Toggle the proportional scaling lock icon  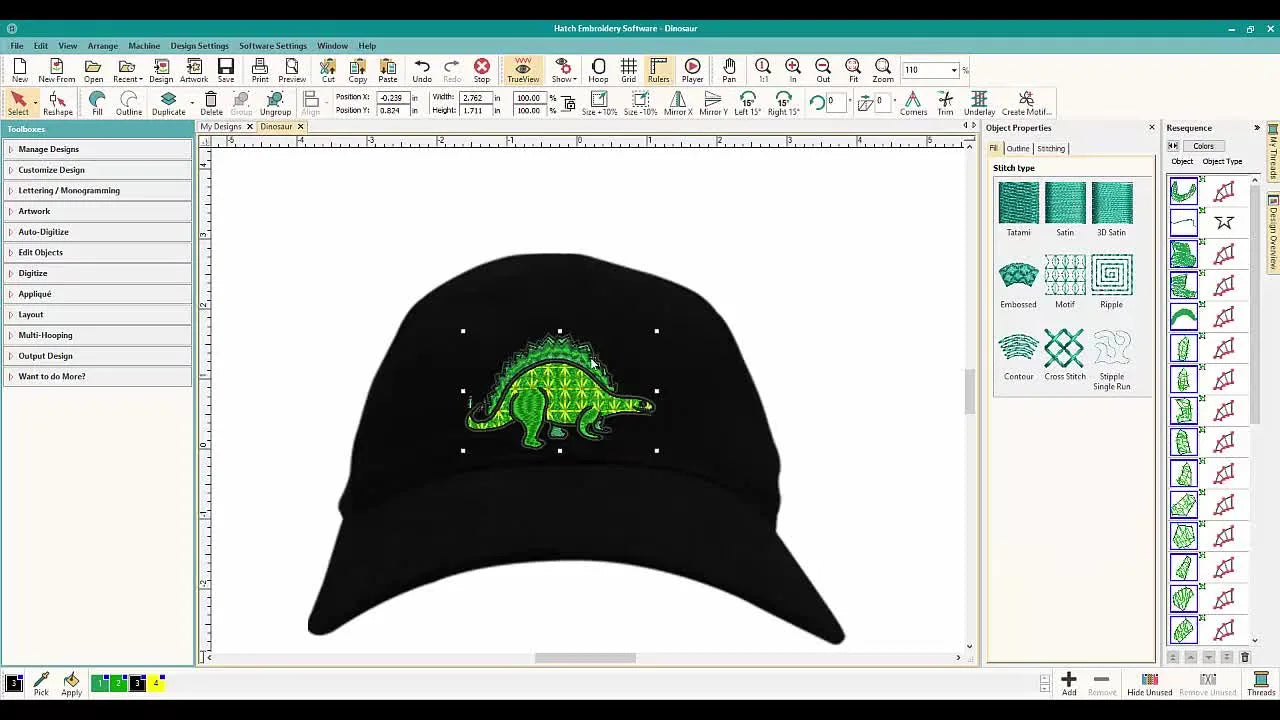(x=569, y=103)
